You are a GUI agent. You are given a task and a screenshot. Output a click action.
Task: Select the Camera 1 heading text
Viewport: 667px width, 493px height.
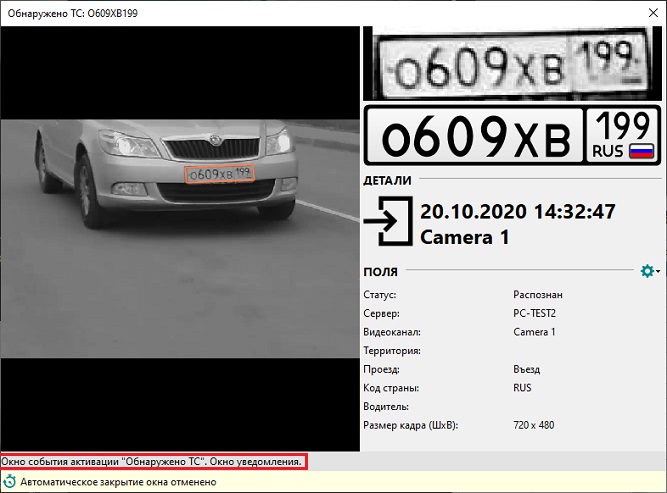pos(465,237)
